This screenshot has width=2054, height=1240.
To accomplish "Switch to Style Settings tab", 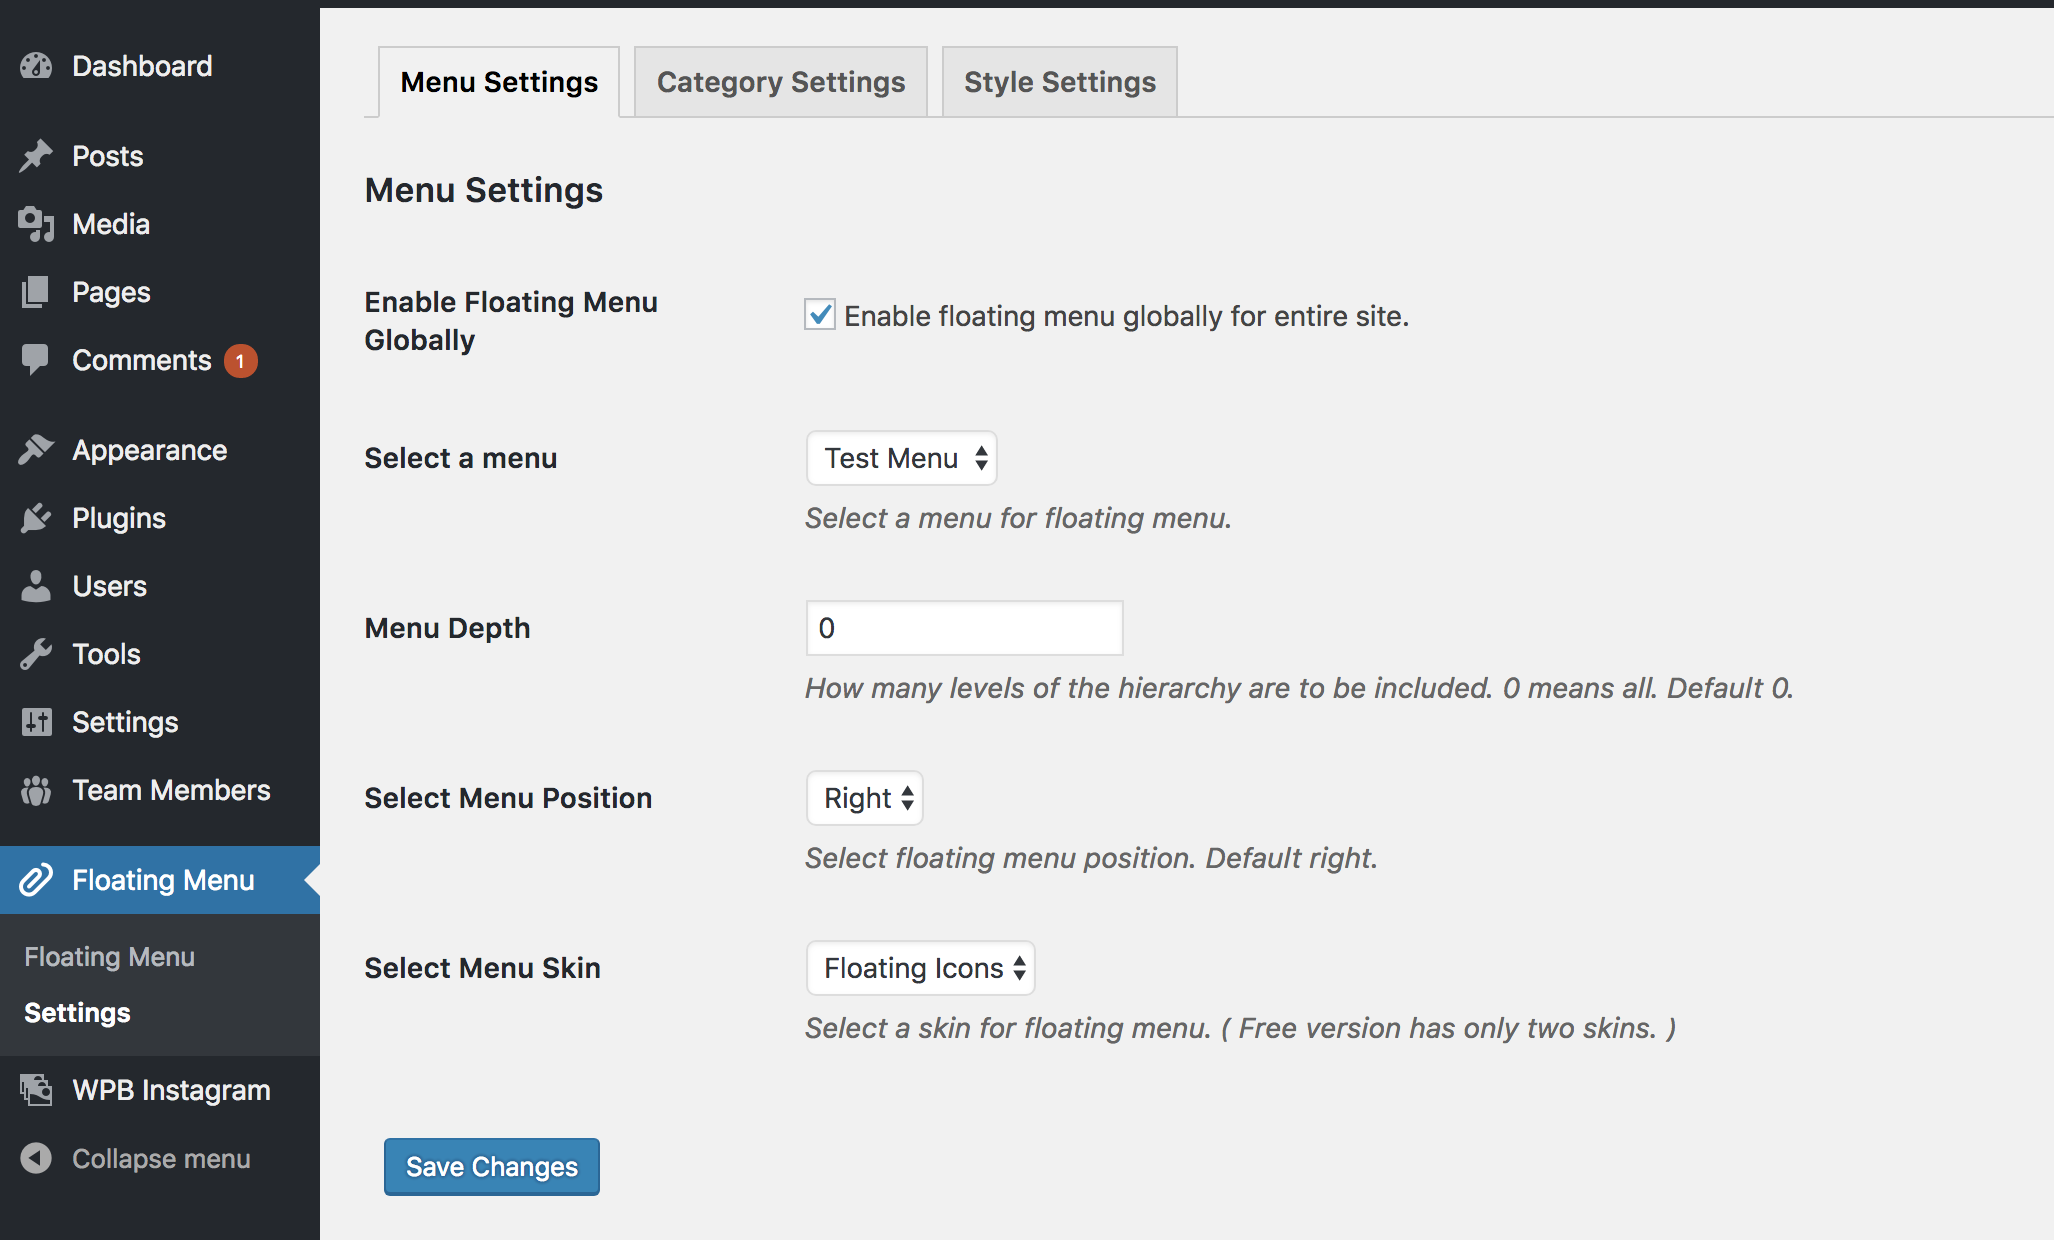I will [x=1060, y=82].
